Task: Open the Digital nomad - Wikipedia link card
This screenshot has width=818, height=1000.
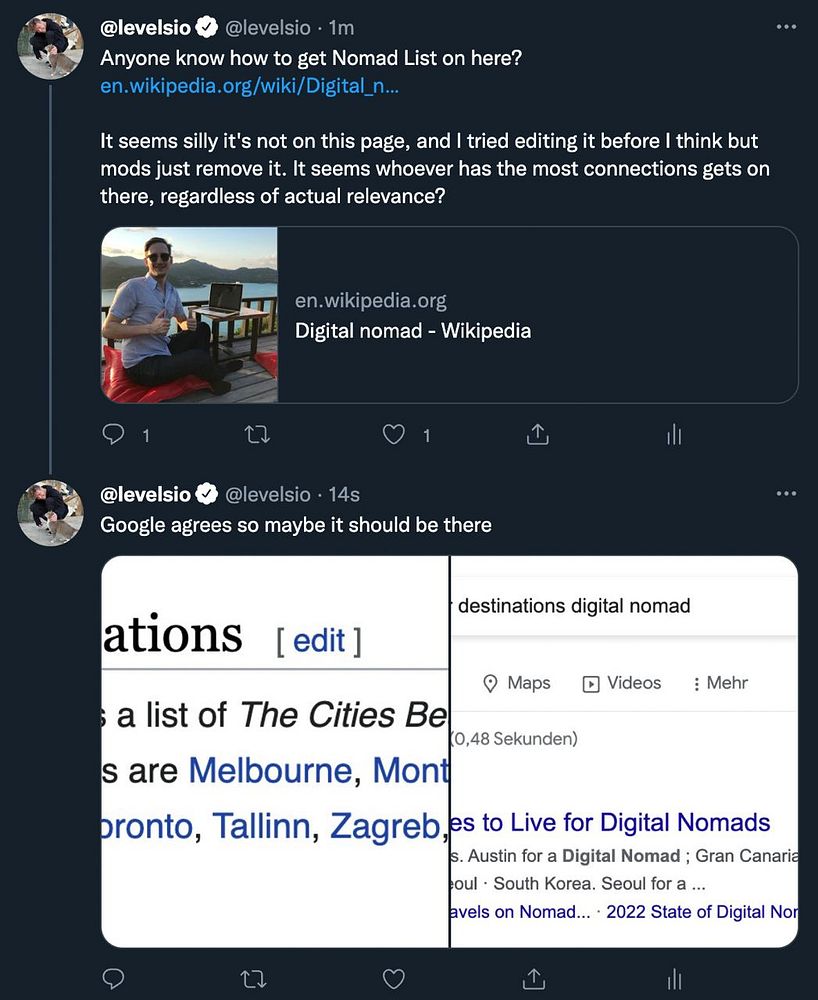Action: (449, 315)
